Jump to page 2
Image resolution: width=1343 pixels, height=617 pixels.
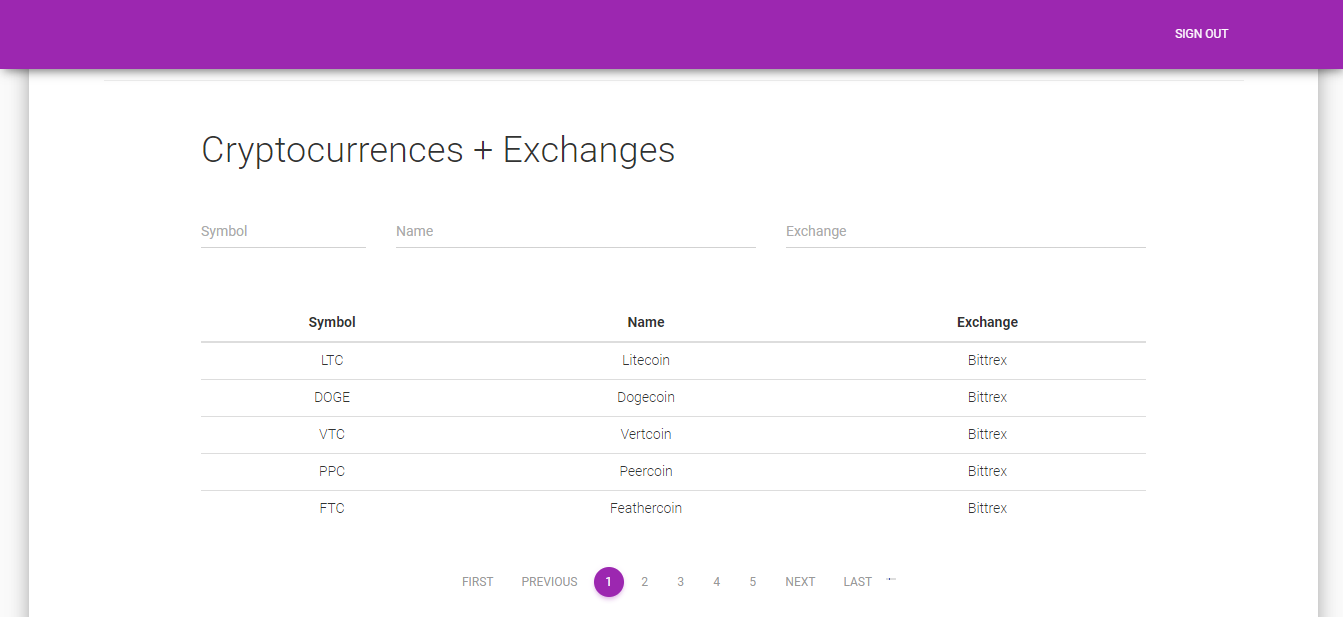click(644, 582)
